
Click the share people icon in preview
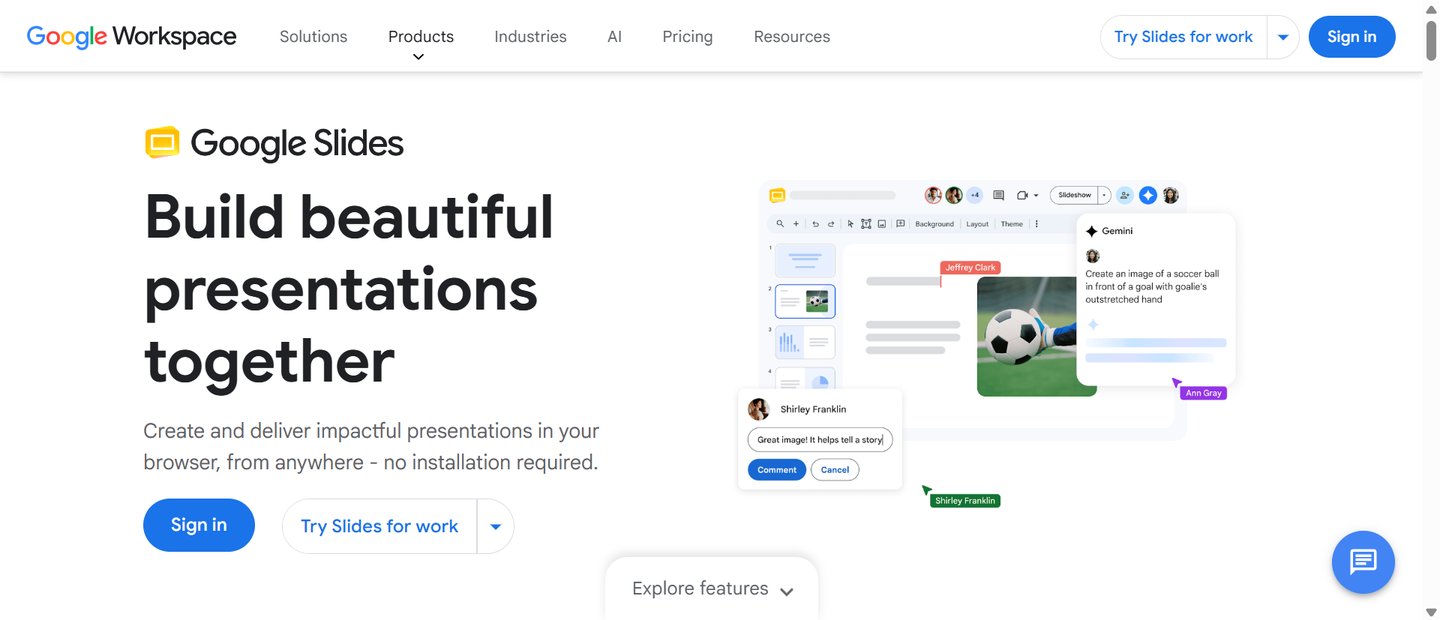pos(1124,195)
